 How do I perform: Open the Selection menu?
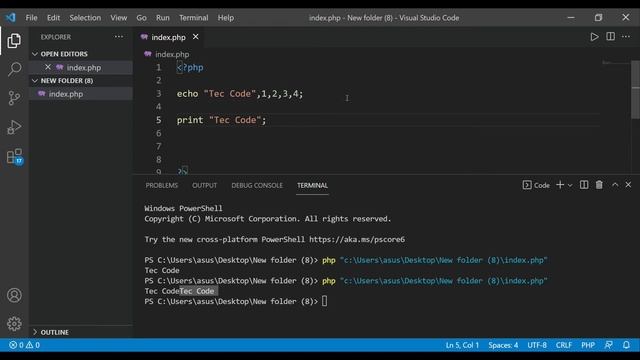[x=85, y=18]
